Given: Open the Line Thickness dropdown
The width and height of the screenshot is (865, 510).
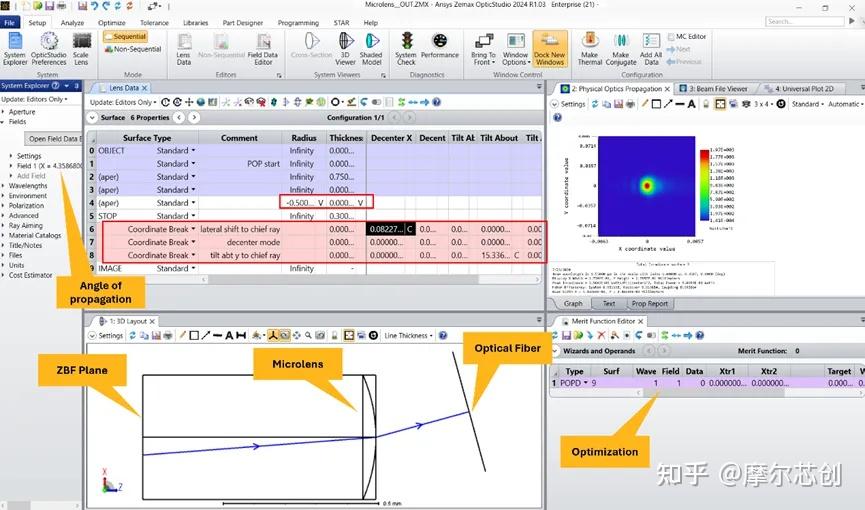Looking at the screenshot, I should [x=408, y=336].
